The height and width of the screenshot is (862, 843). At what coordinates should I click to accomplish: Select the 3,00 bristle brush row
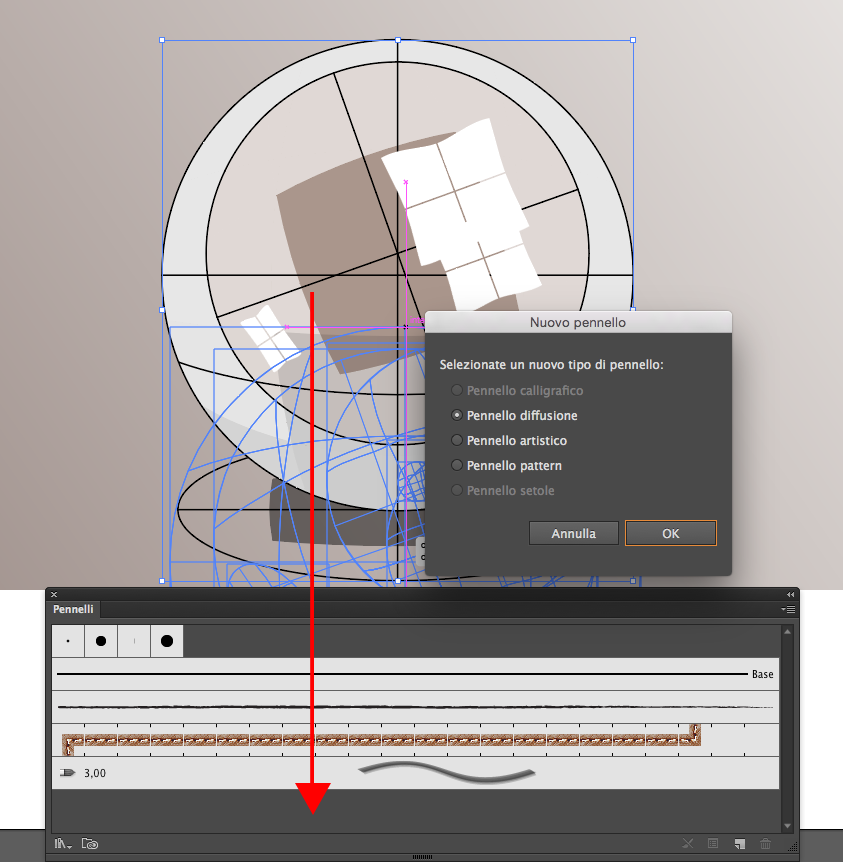click(415, 773)
